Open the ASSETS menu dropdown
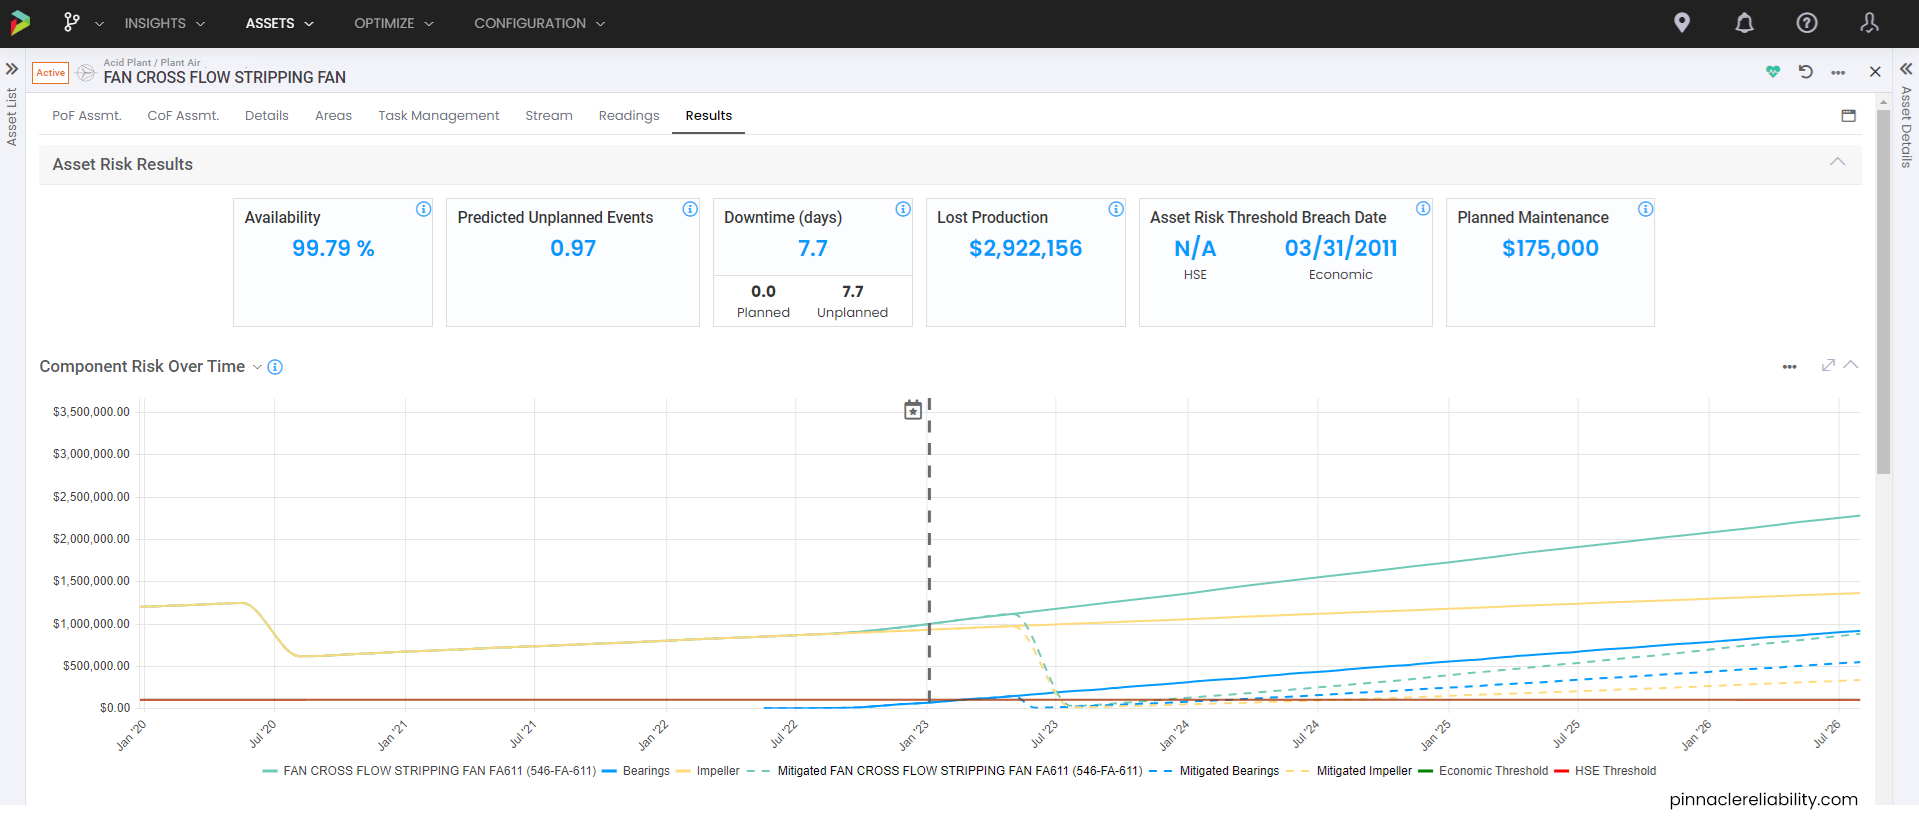1919x823 pixels. [x=279, y=23]
